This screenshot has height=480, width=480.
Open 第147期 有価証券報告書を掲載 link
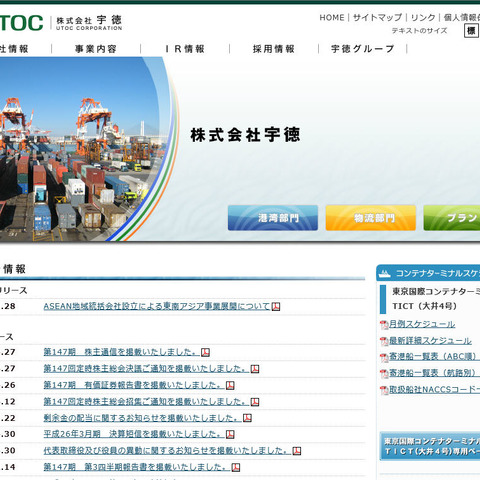(x=134, y=385)
